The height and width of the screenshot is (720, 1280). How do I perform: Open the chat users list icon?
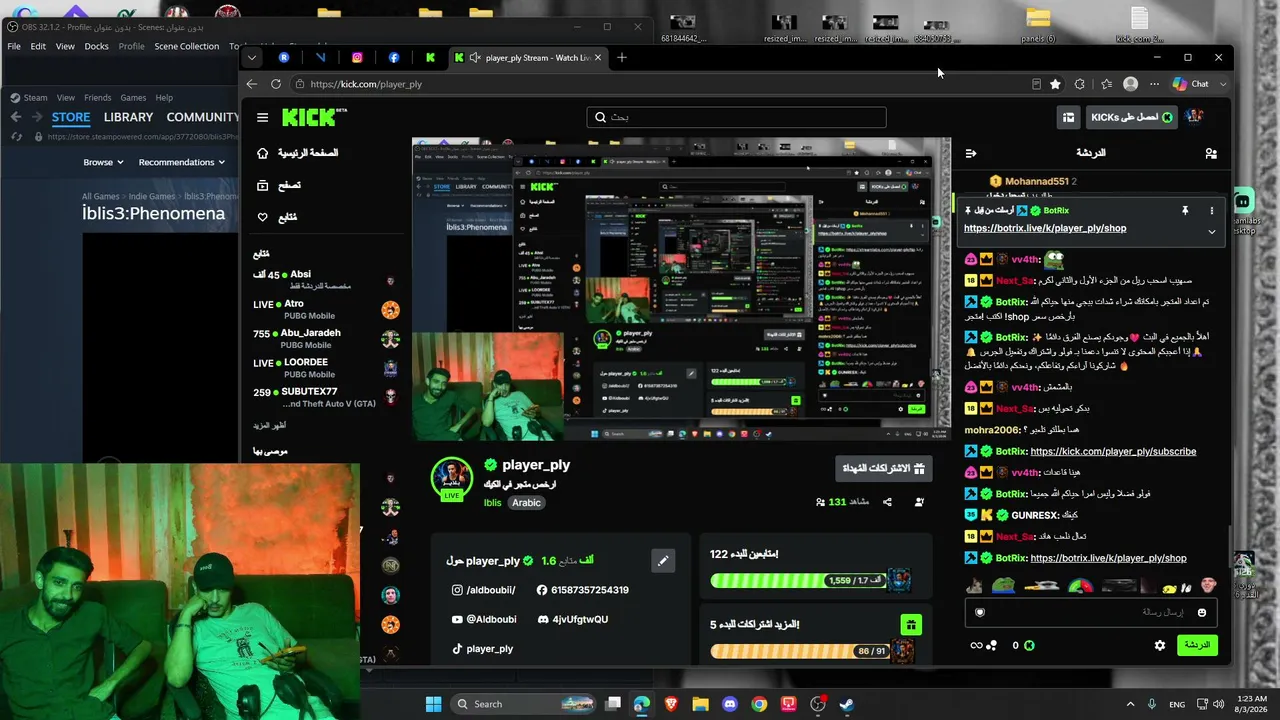coord(1211,153)
